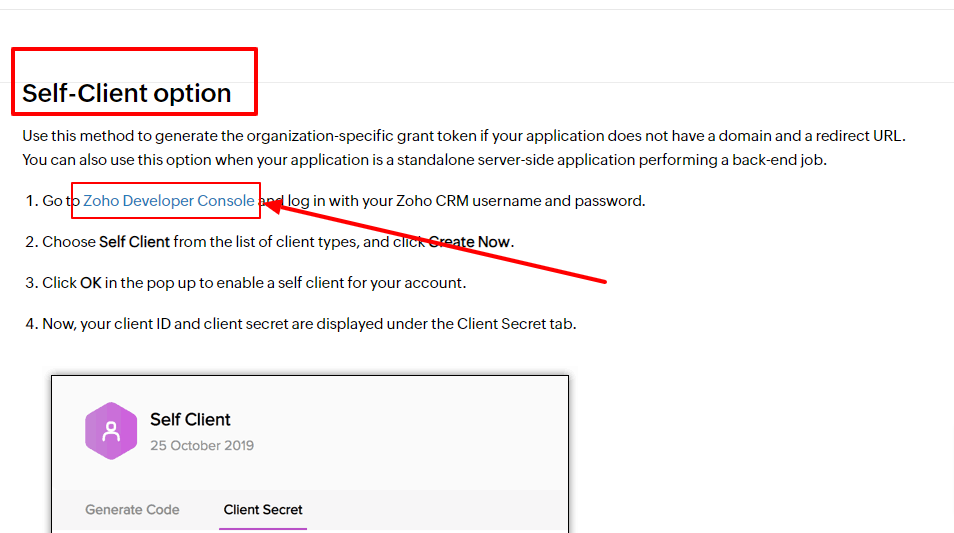The width and height of the screenshot is (954, 533).
Task: Open the Zoho Developer Console link
Action: tap(169, 201)
